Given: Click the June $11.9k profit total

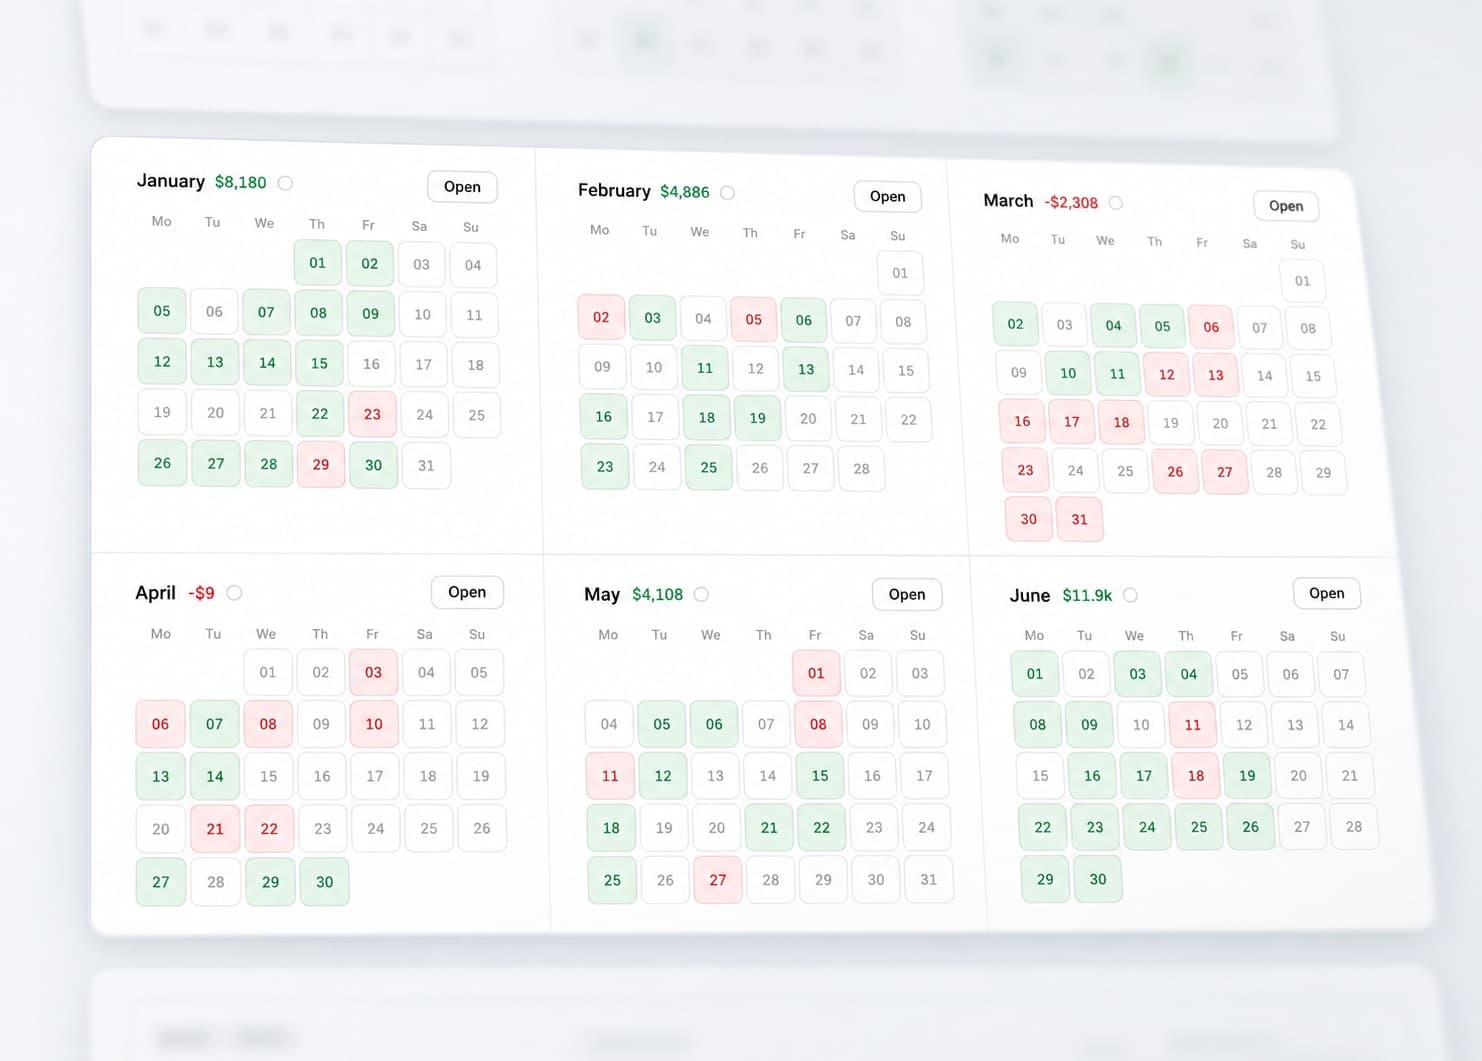Looking at the screenshot, I should (x=1087, y=595).
